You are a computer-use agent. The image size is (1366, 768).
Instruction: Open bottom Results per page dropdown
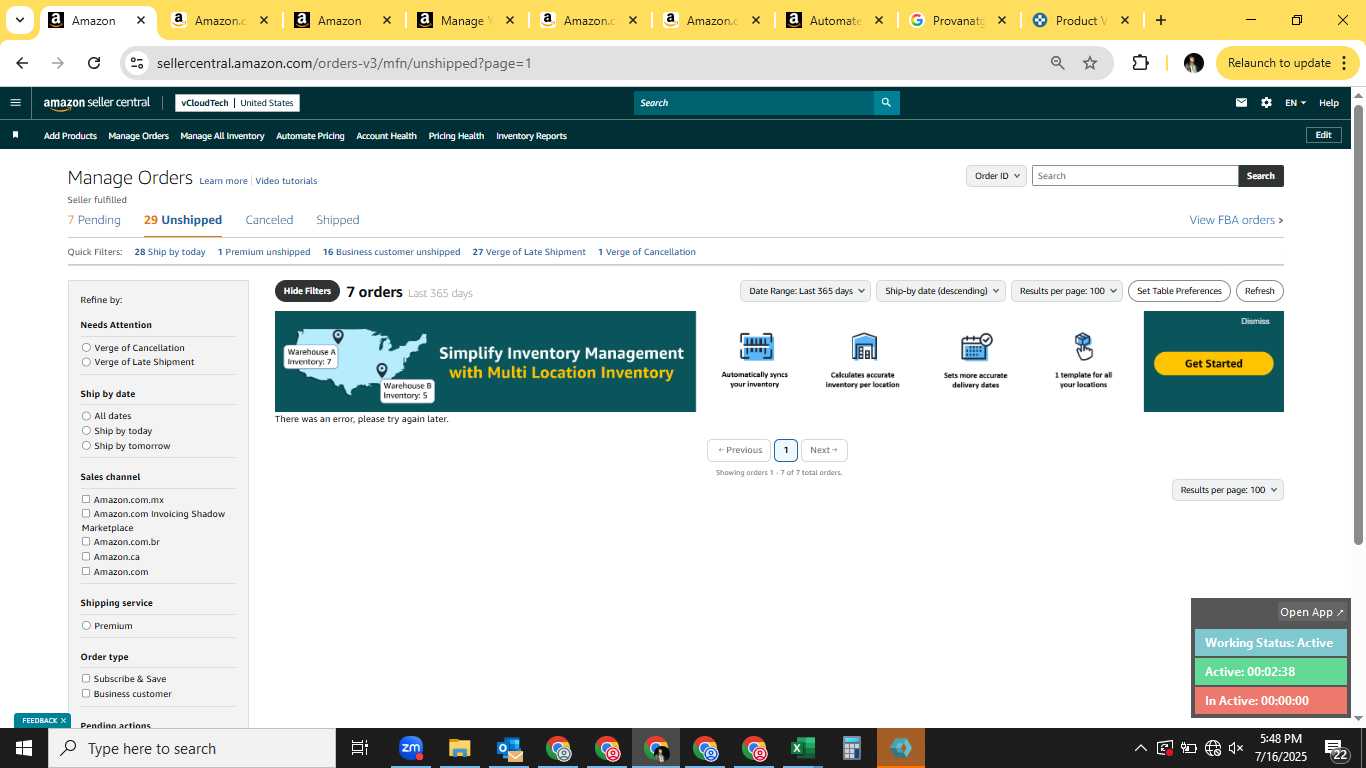(1228, 490)
